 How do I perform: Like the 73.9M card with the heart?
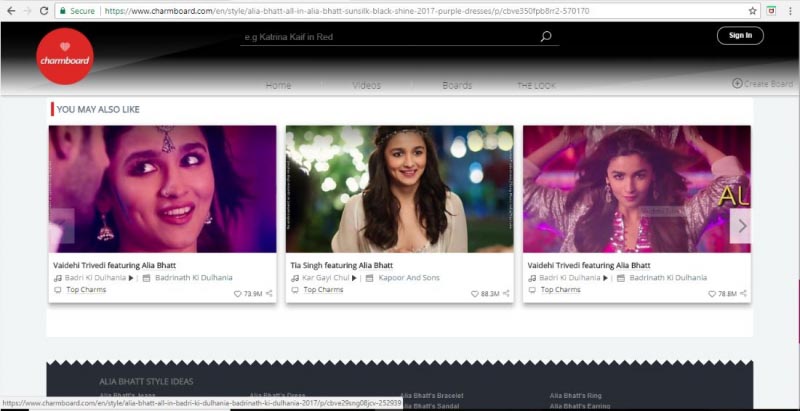(237, 294)
